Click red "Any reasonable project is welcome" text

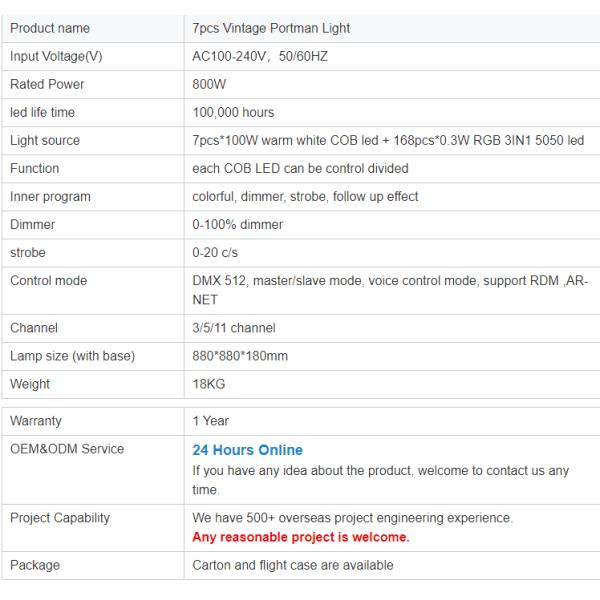pos(301,537)
